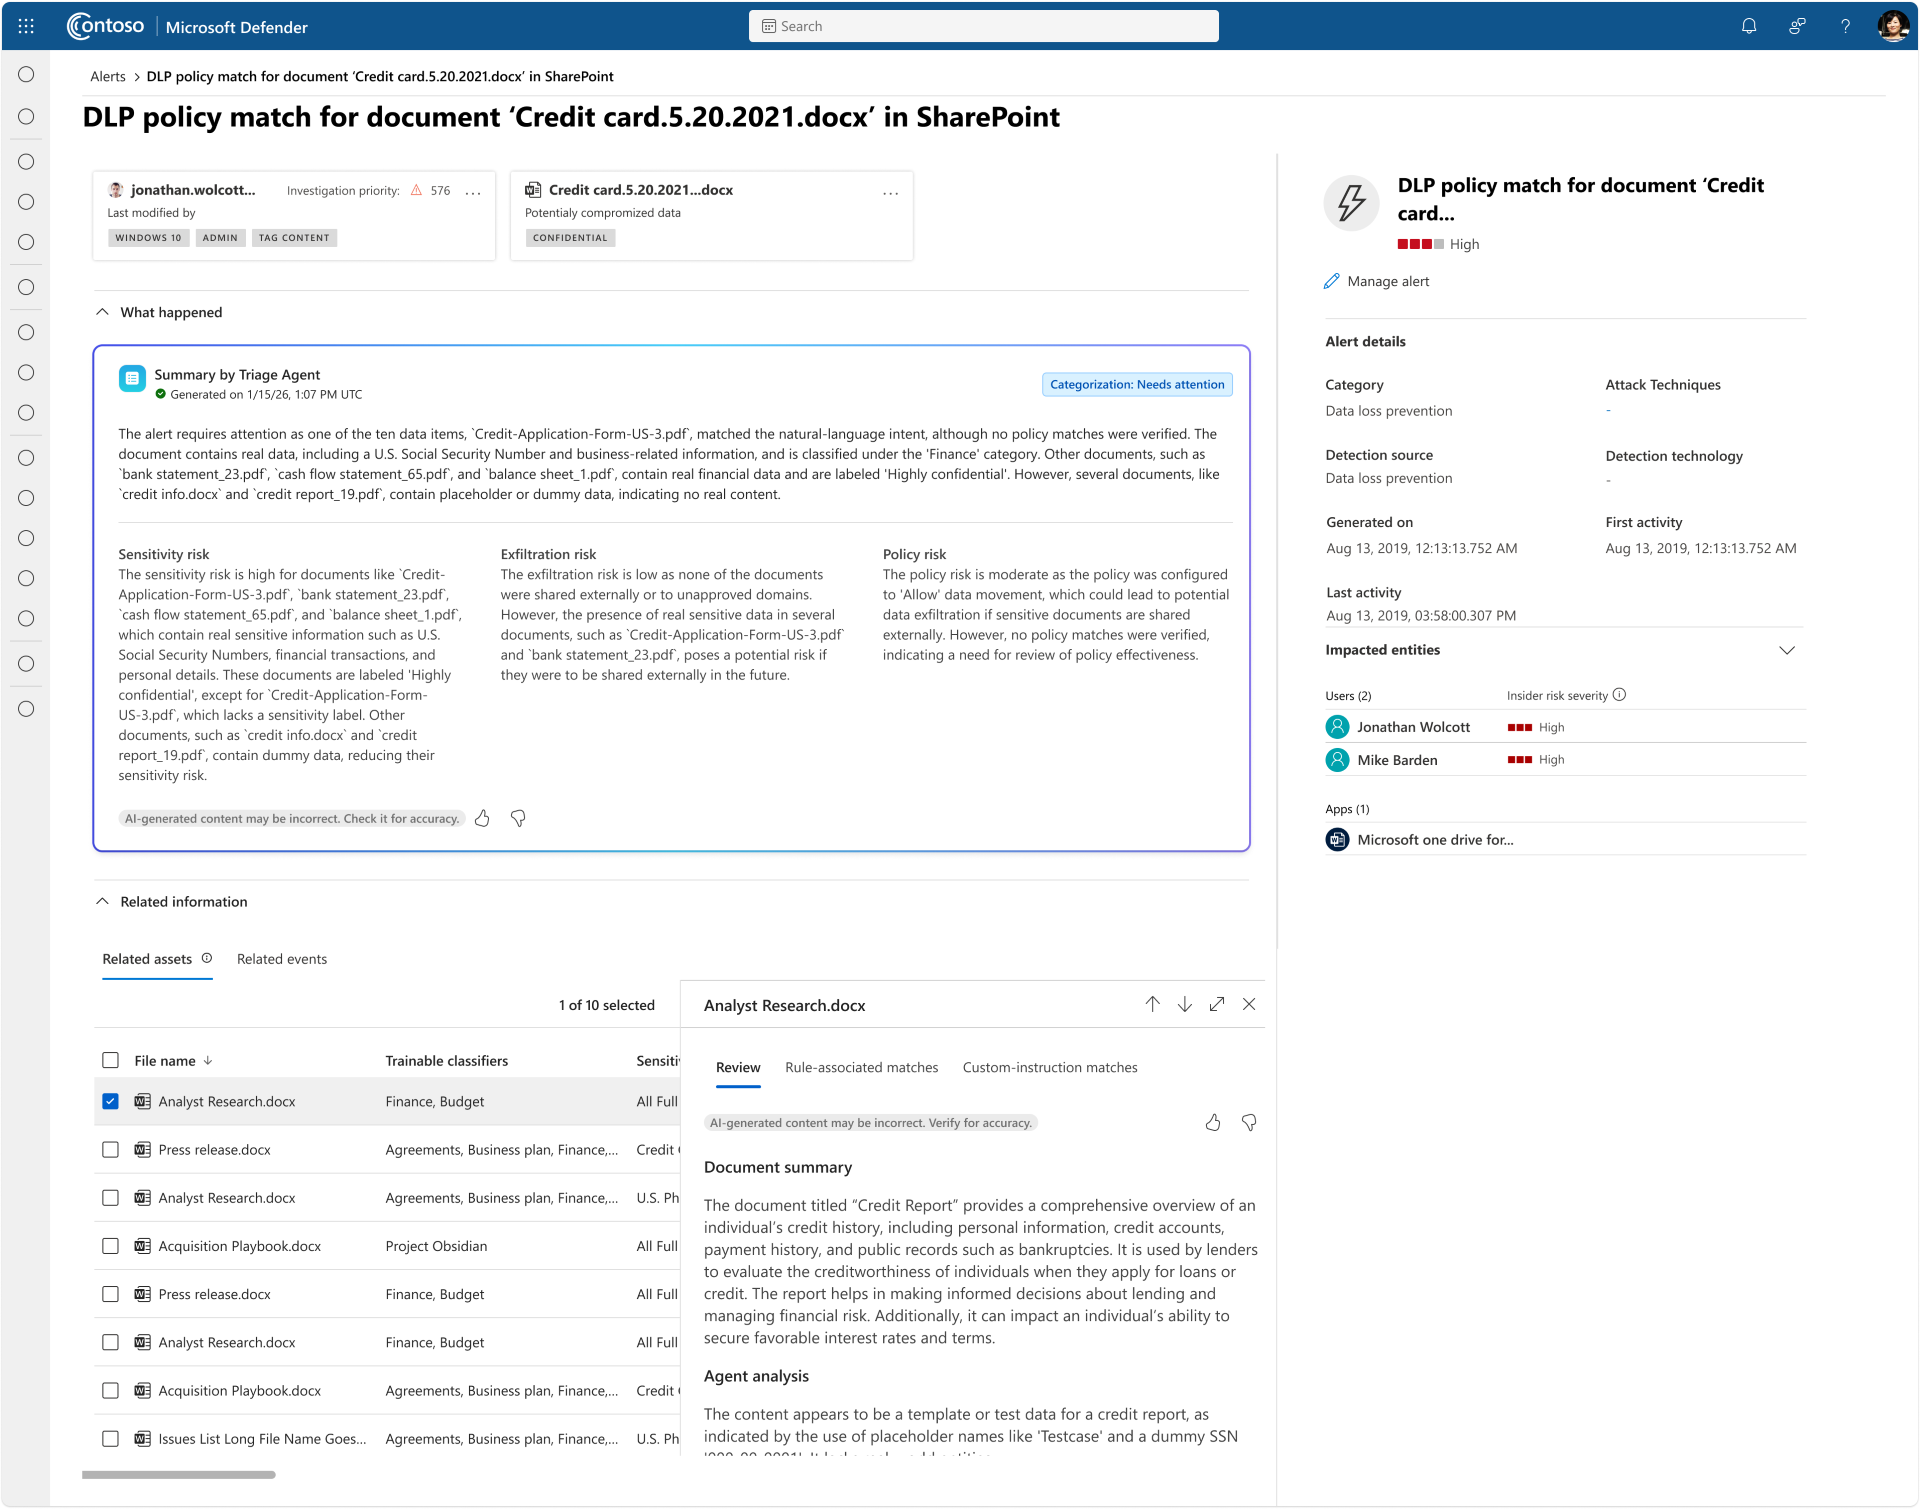This screenshot has height=1509, width=1920.
Task: Go to Alerts in the breadcrumb
Action: [108, 77]
